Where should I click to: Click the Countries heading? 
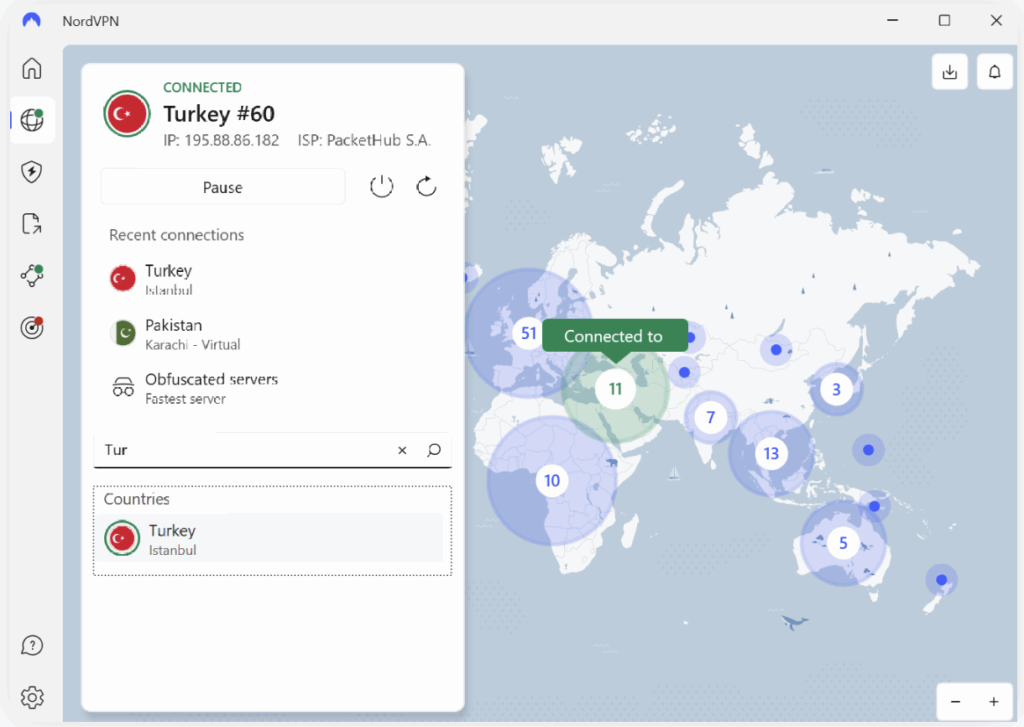pyautogui.click(x=136, y=499)
